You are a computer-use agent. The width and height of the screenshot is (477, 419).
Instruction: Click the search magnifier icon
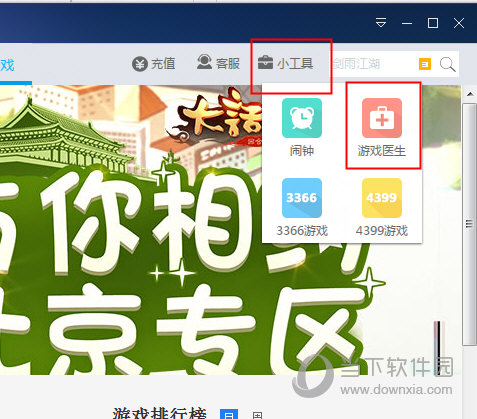447,64
